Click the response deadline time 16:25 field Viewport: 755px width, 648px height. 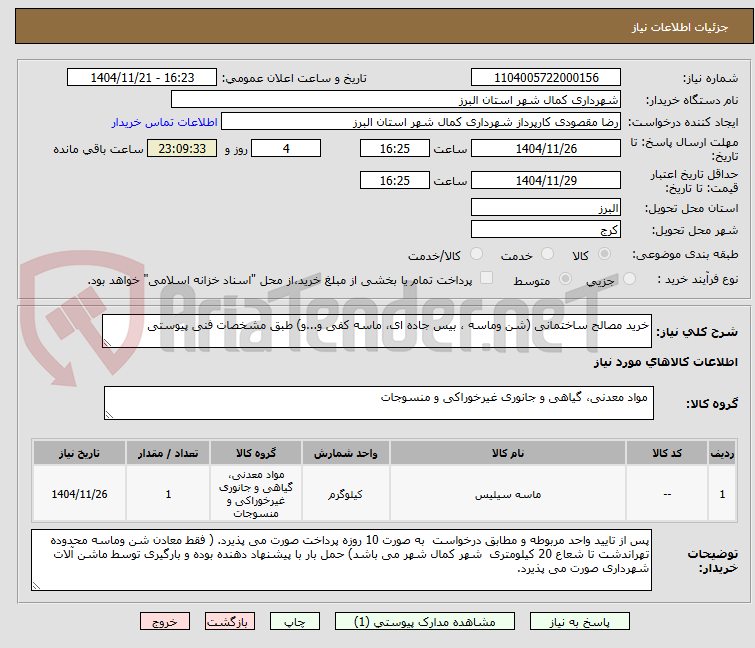click(x=395, y=148)
